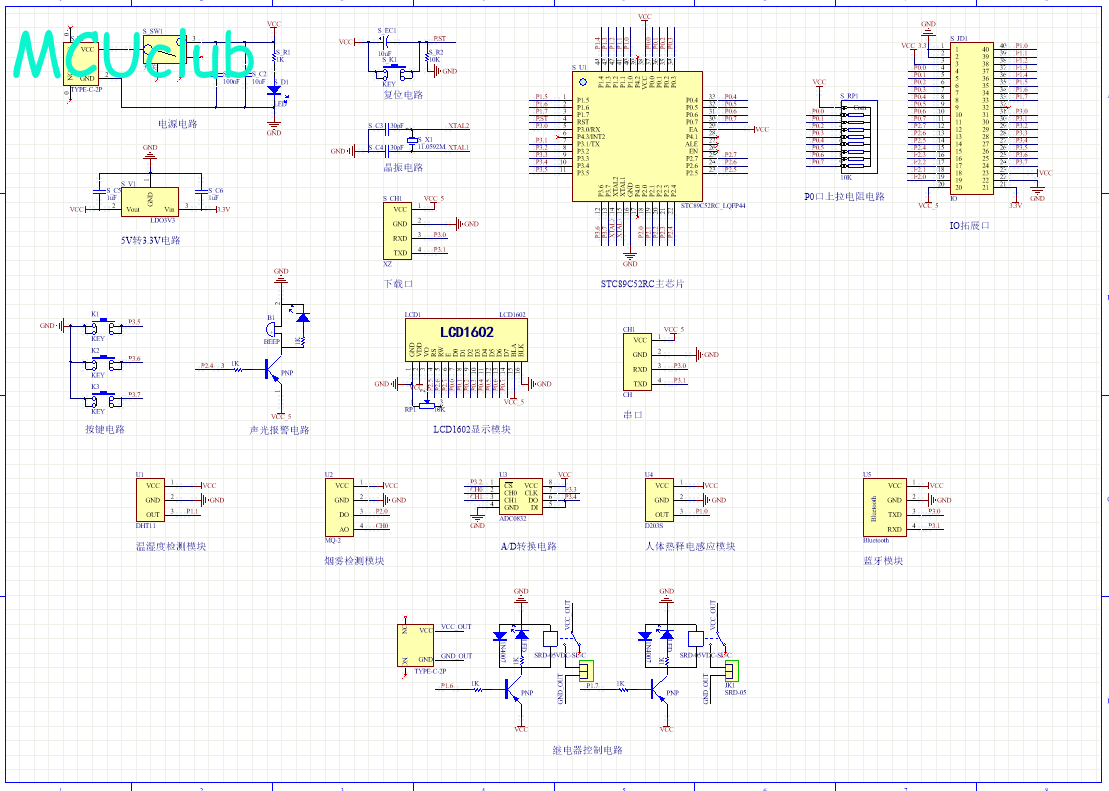This screenshot has height=791, width=1109.
Task: Click the XTAL2 net label at crystal circuit
Action: pyautogui.click(x=458, y=126)
